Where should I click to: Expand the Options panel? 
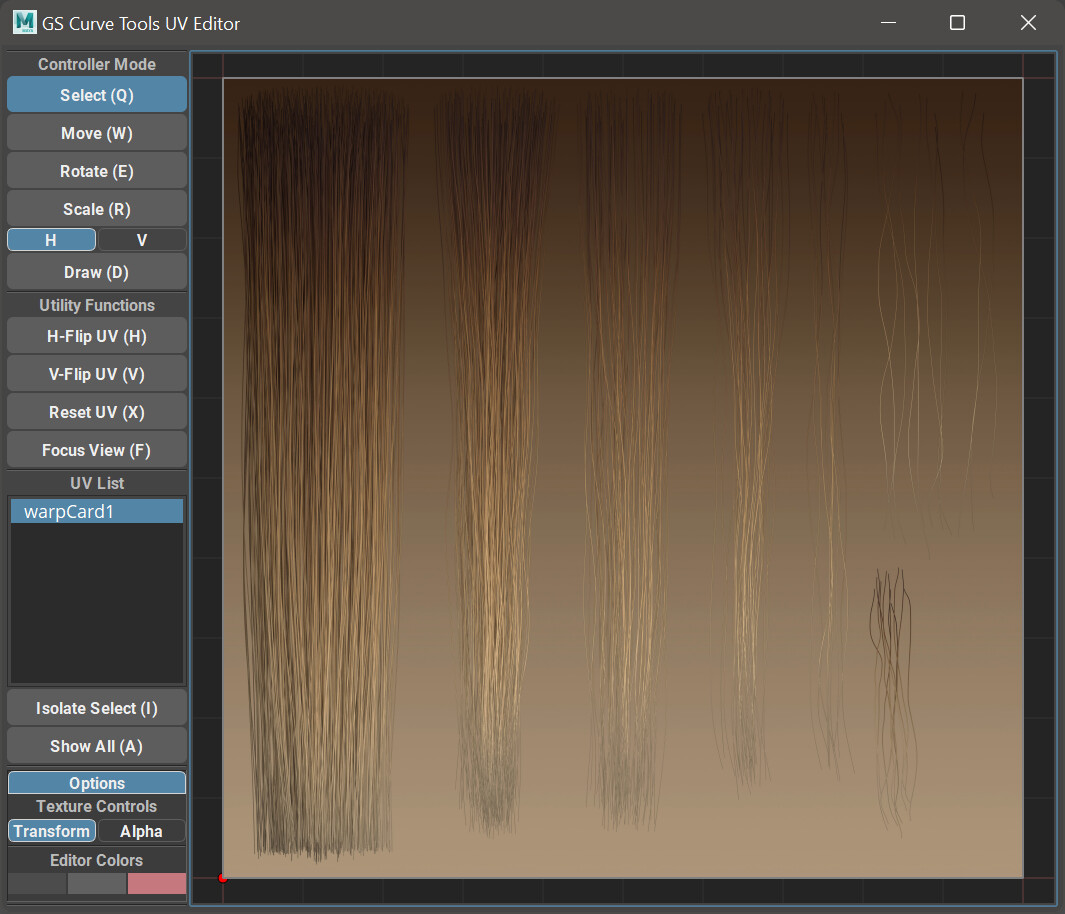coord(96,781)
